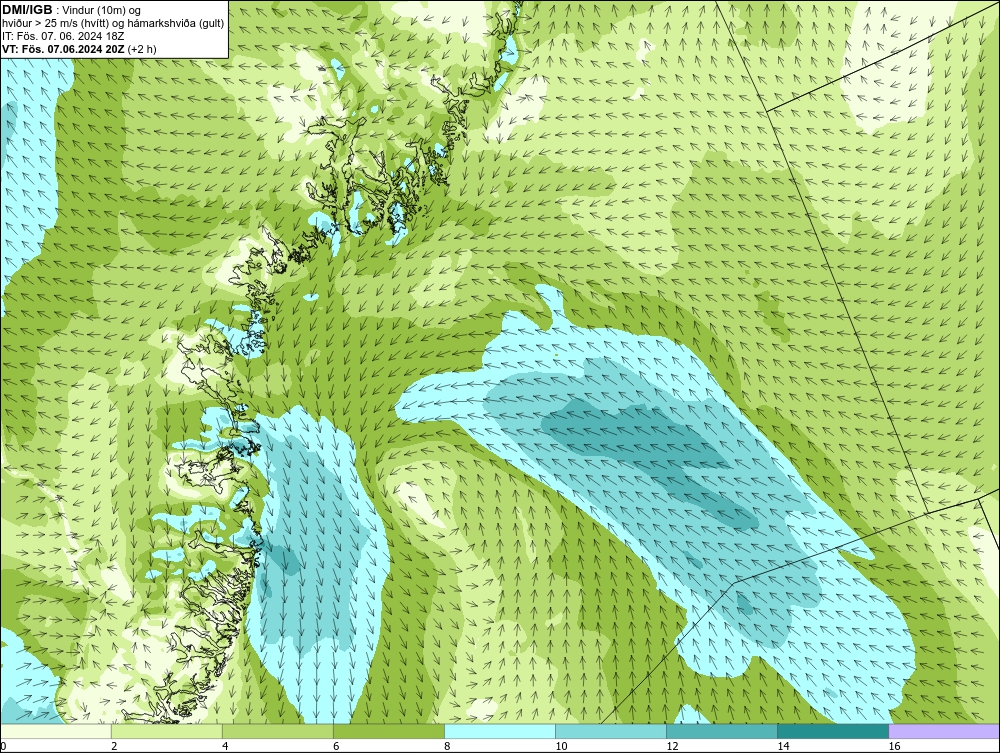Click the 0–2 m/s pale yellow legend swatch
Viewport: 1000px width, 753px height.
click(56, 731)
